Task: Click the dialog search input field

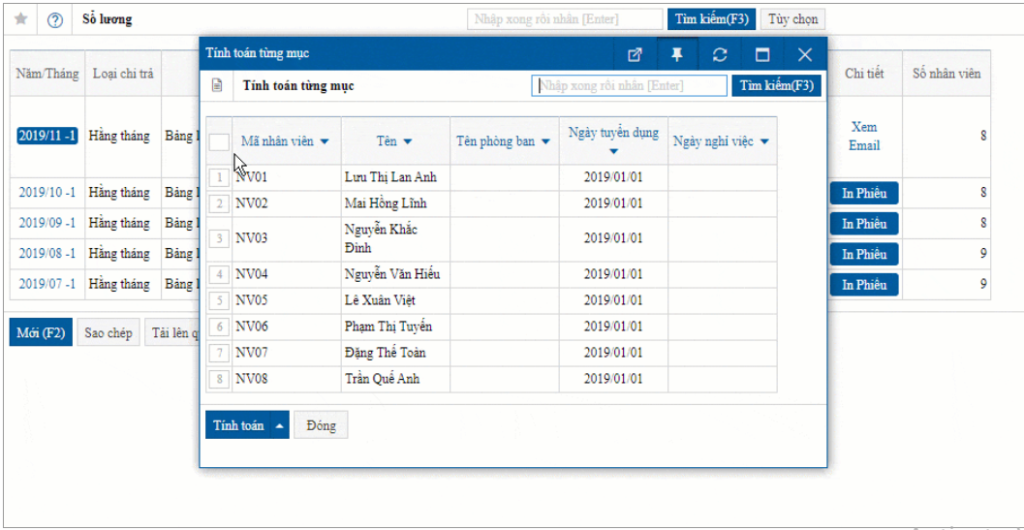Action: [630, 86]
